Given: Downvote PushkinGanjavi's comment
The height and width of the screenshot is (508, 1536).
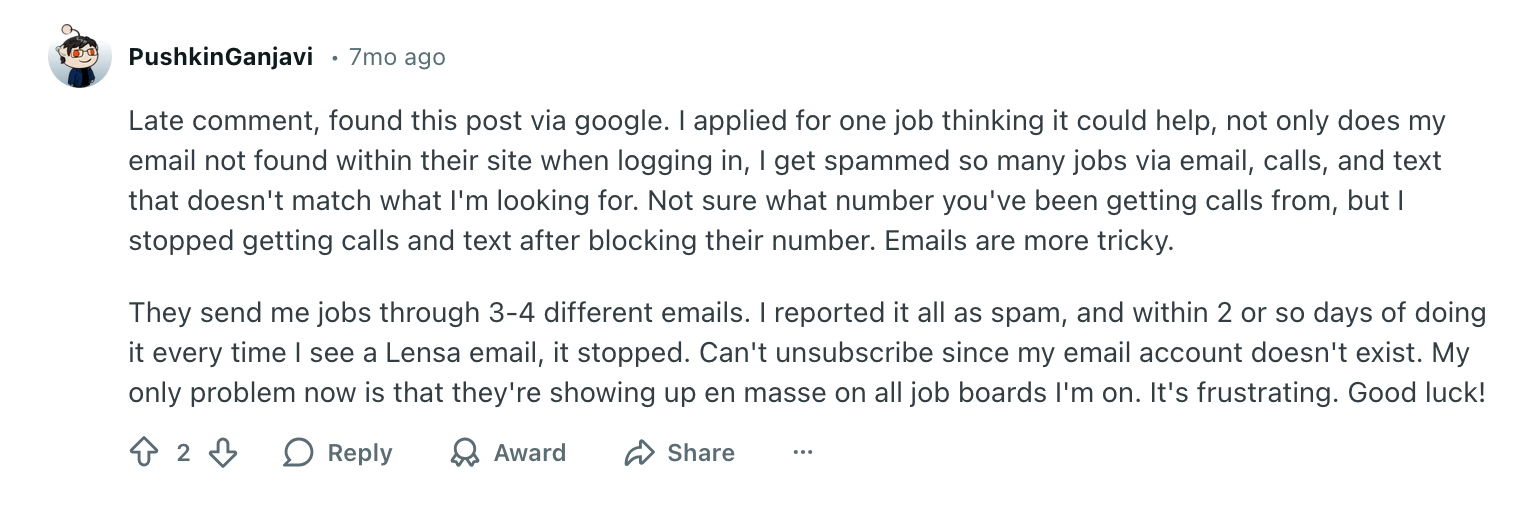Looking at the screenshot, I should pos(223,453).
